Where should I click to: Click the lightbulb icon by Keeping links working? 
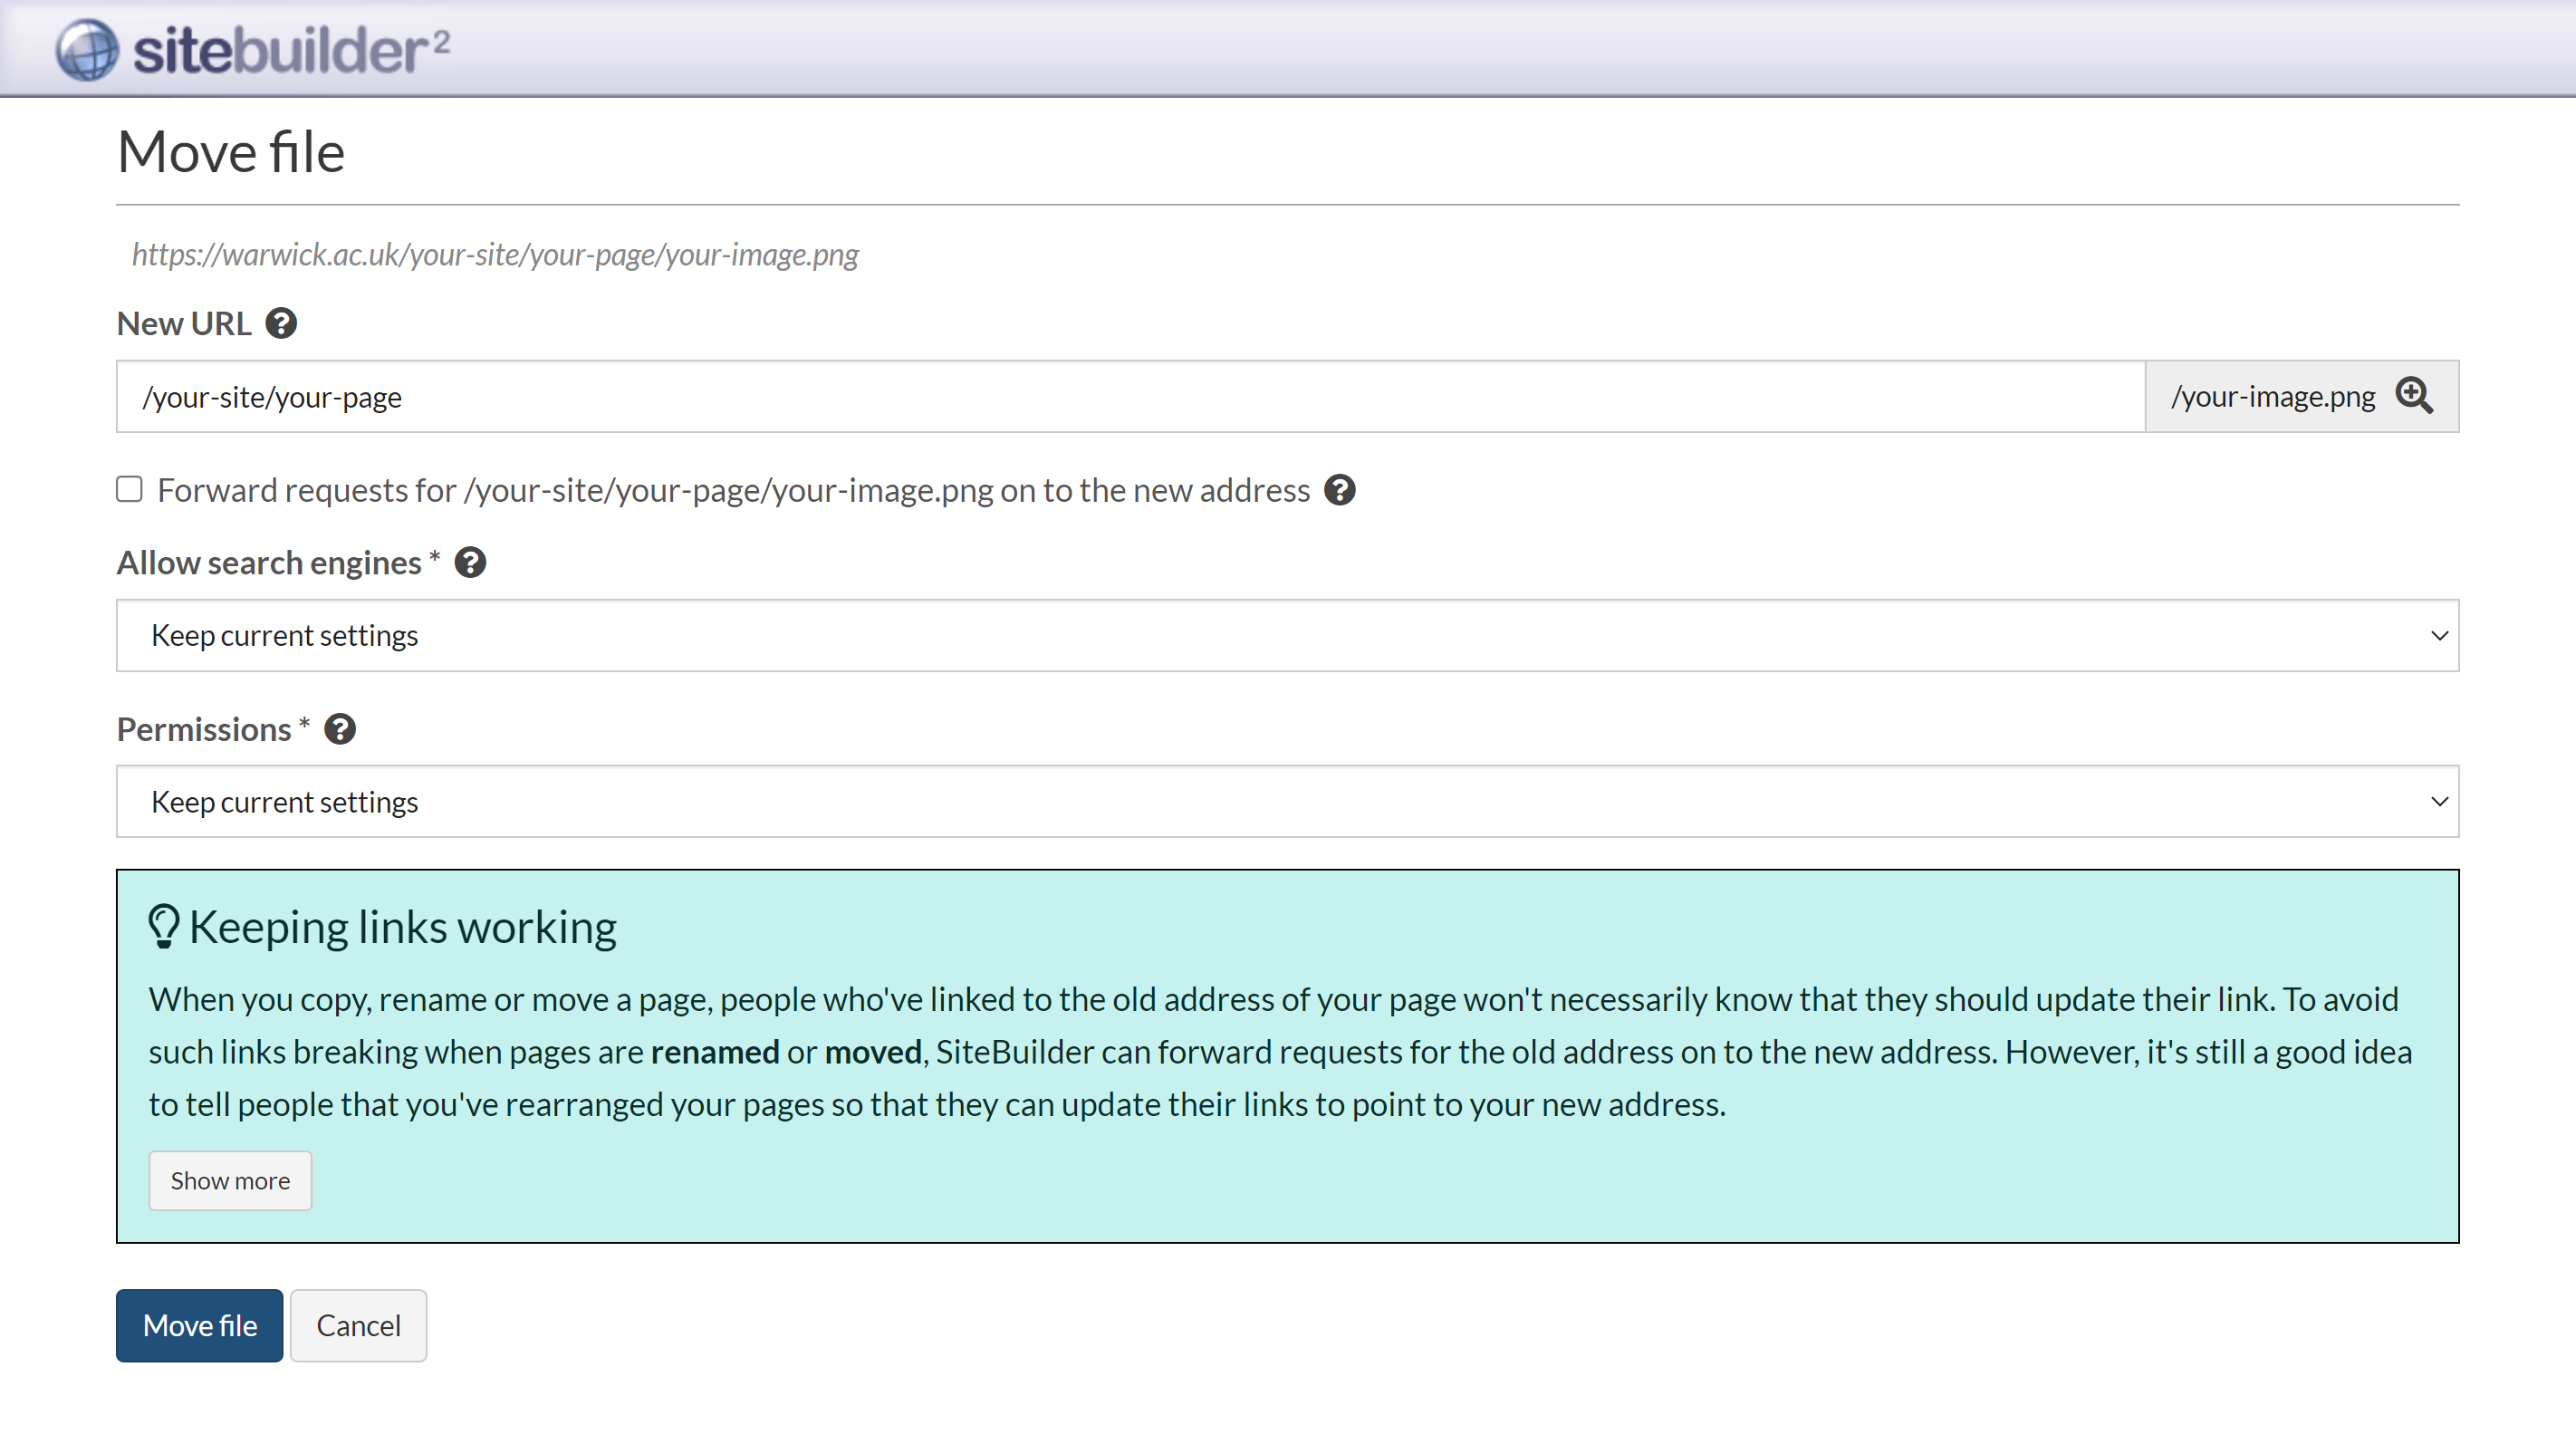click(x=164, y=926)
